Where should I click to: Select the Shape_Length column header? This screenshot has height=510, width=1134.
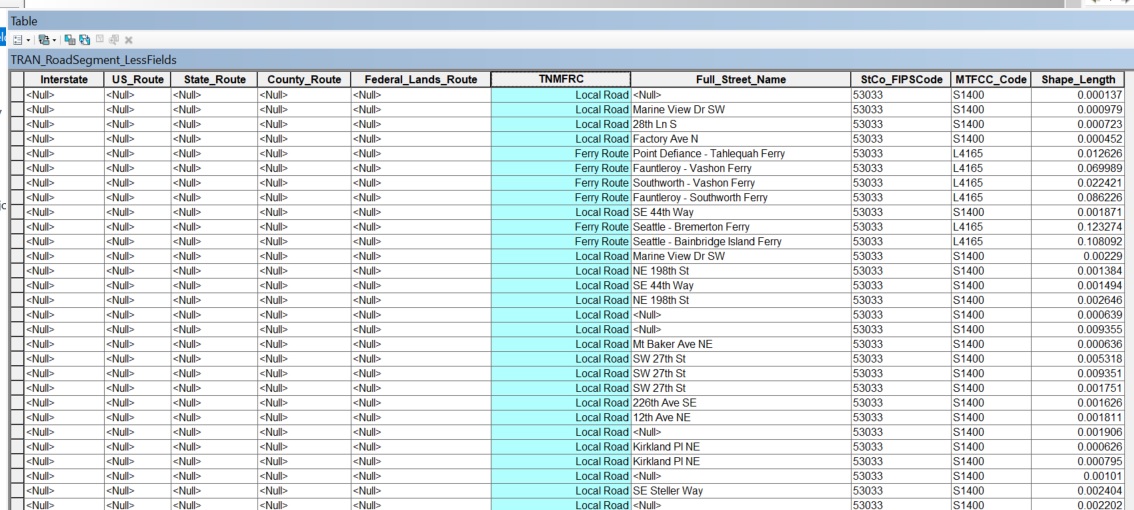pos(1078,80)
